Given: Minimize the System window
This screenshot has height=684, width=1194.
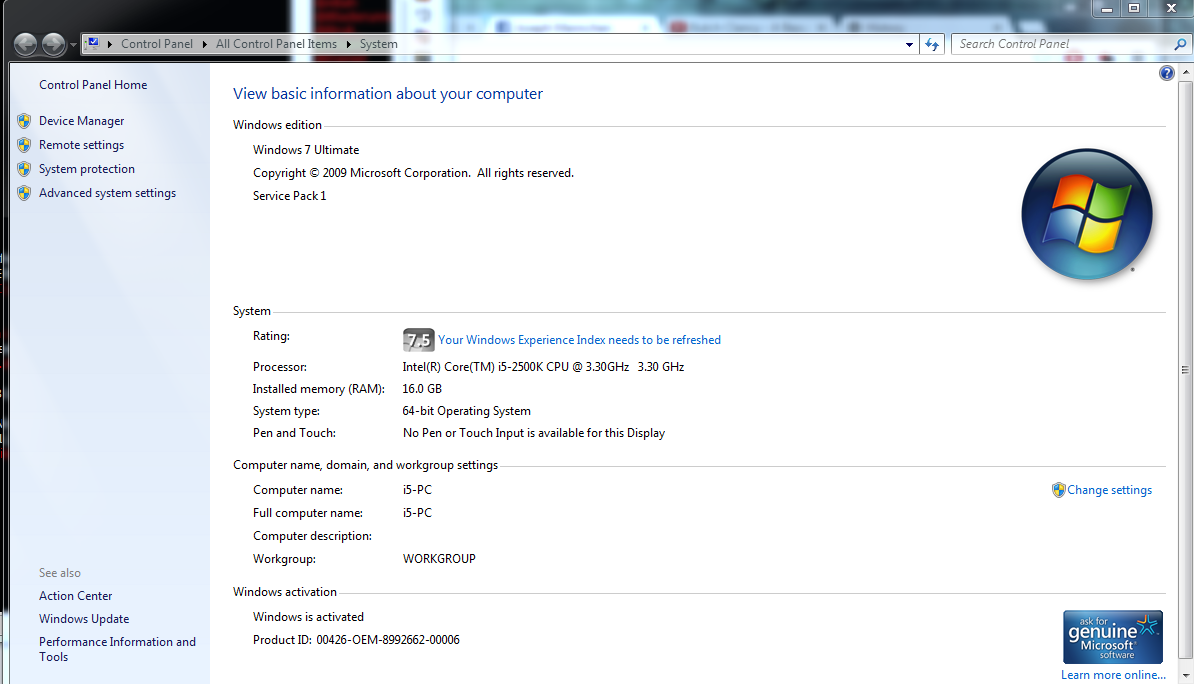Looking at the screenshot, I should pos(1106,8).
